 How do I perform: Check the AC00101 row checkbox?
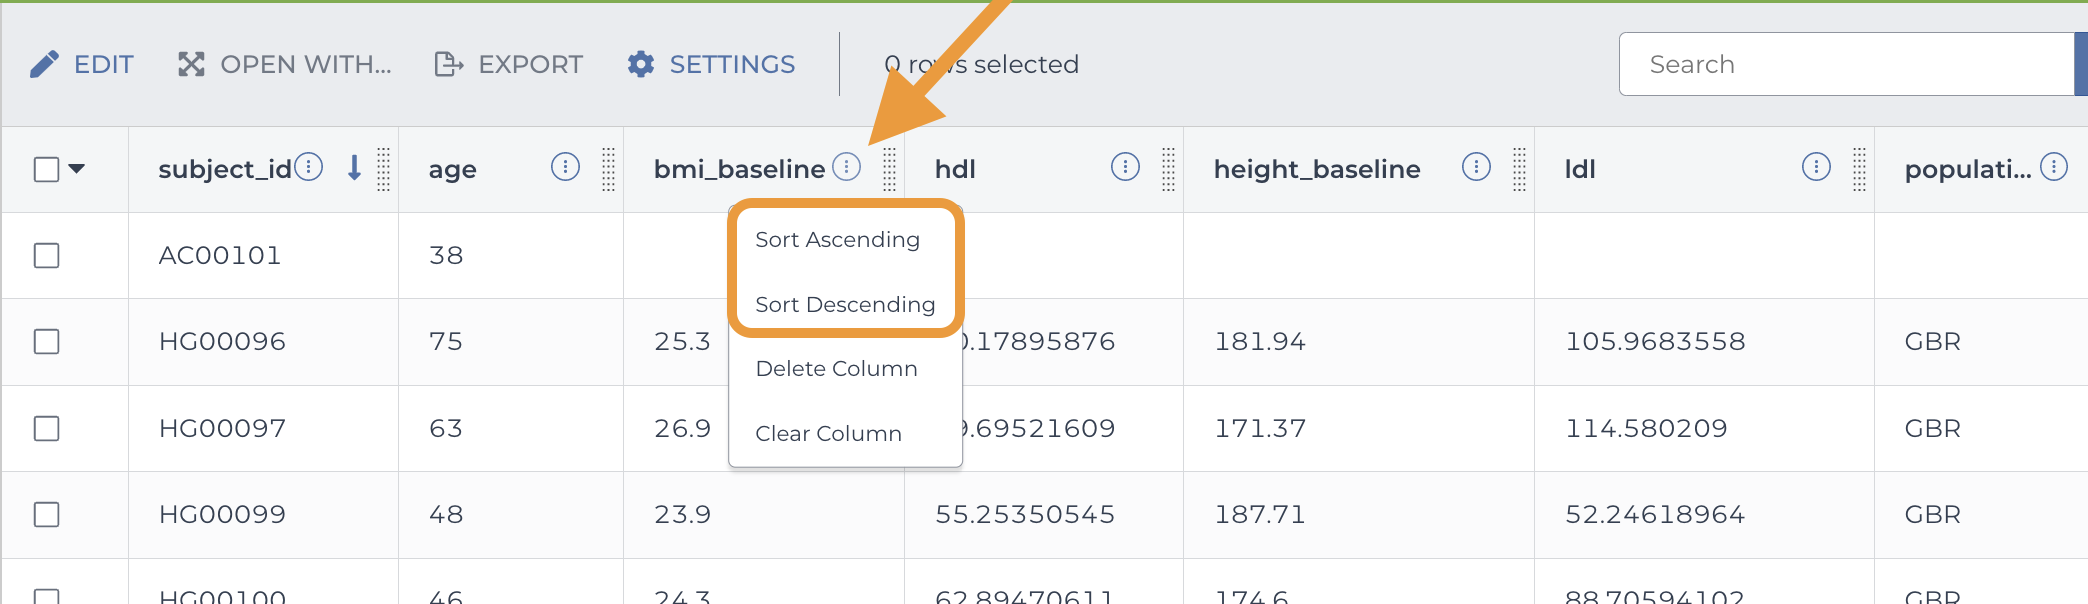pyautogui.click(x=46, y=255)
